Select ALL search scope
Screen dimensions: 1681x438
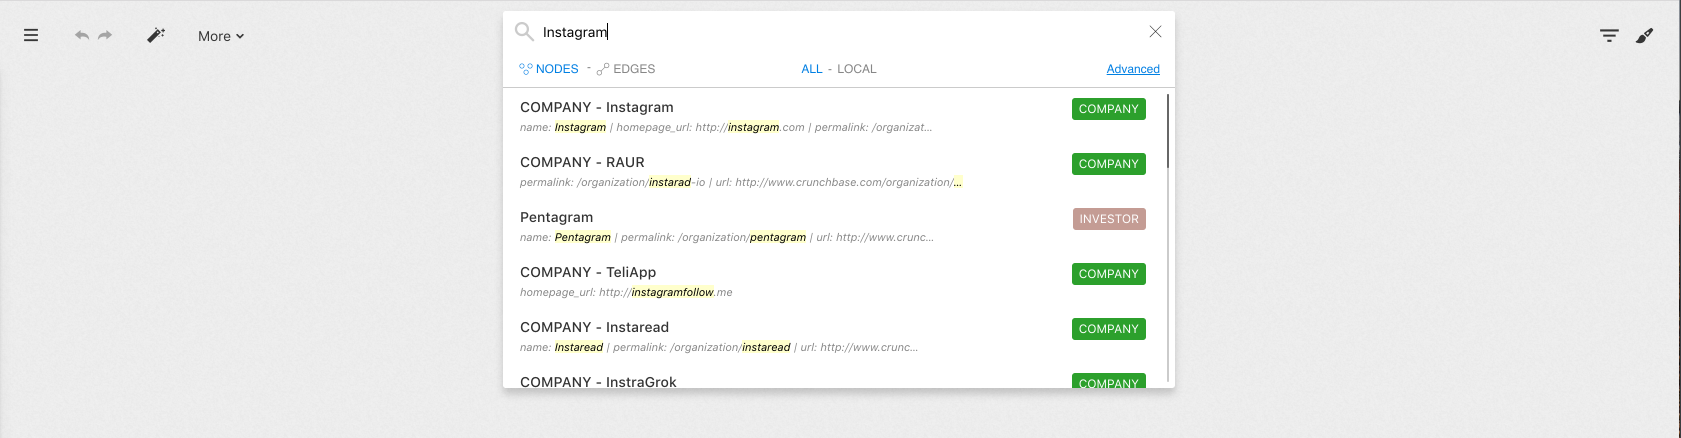pos(811,69)
